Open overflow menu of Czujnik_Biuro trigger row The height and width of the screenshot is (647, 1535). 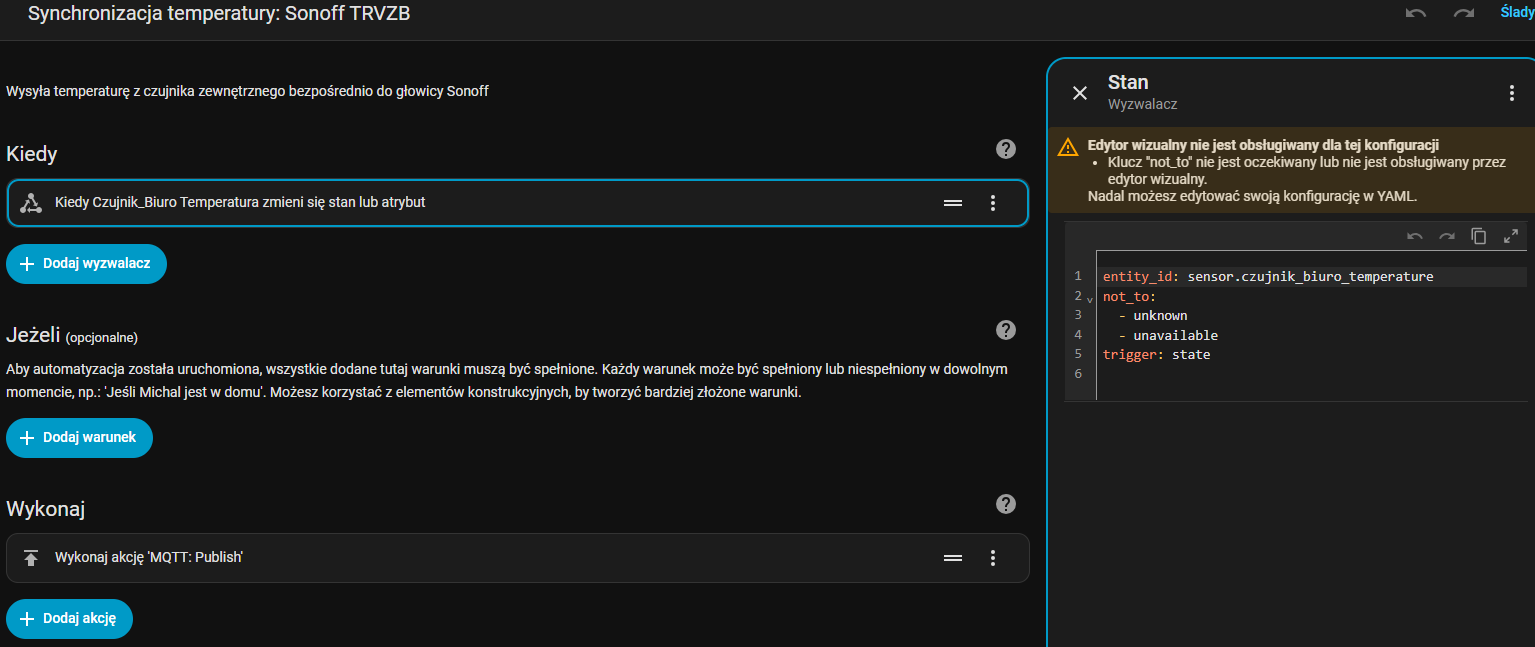point(993,203)
